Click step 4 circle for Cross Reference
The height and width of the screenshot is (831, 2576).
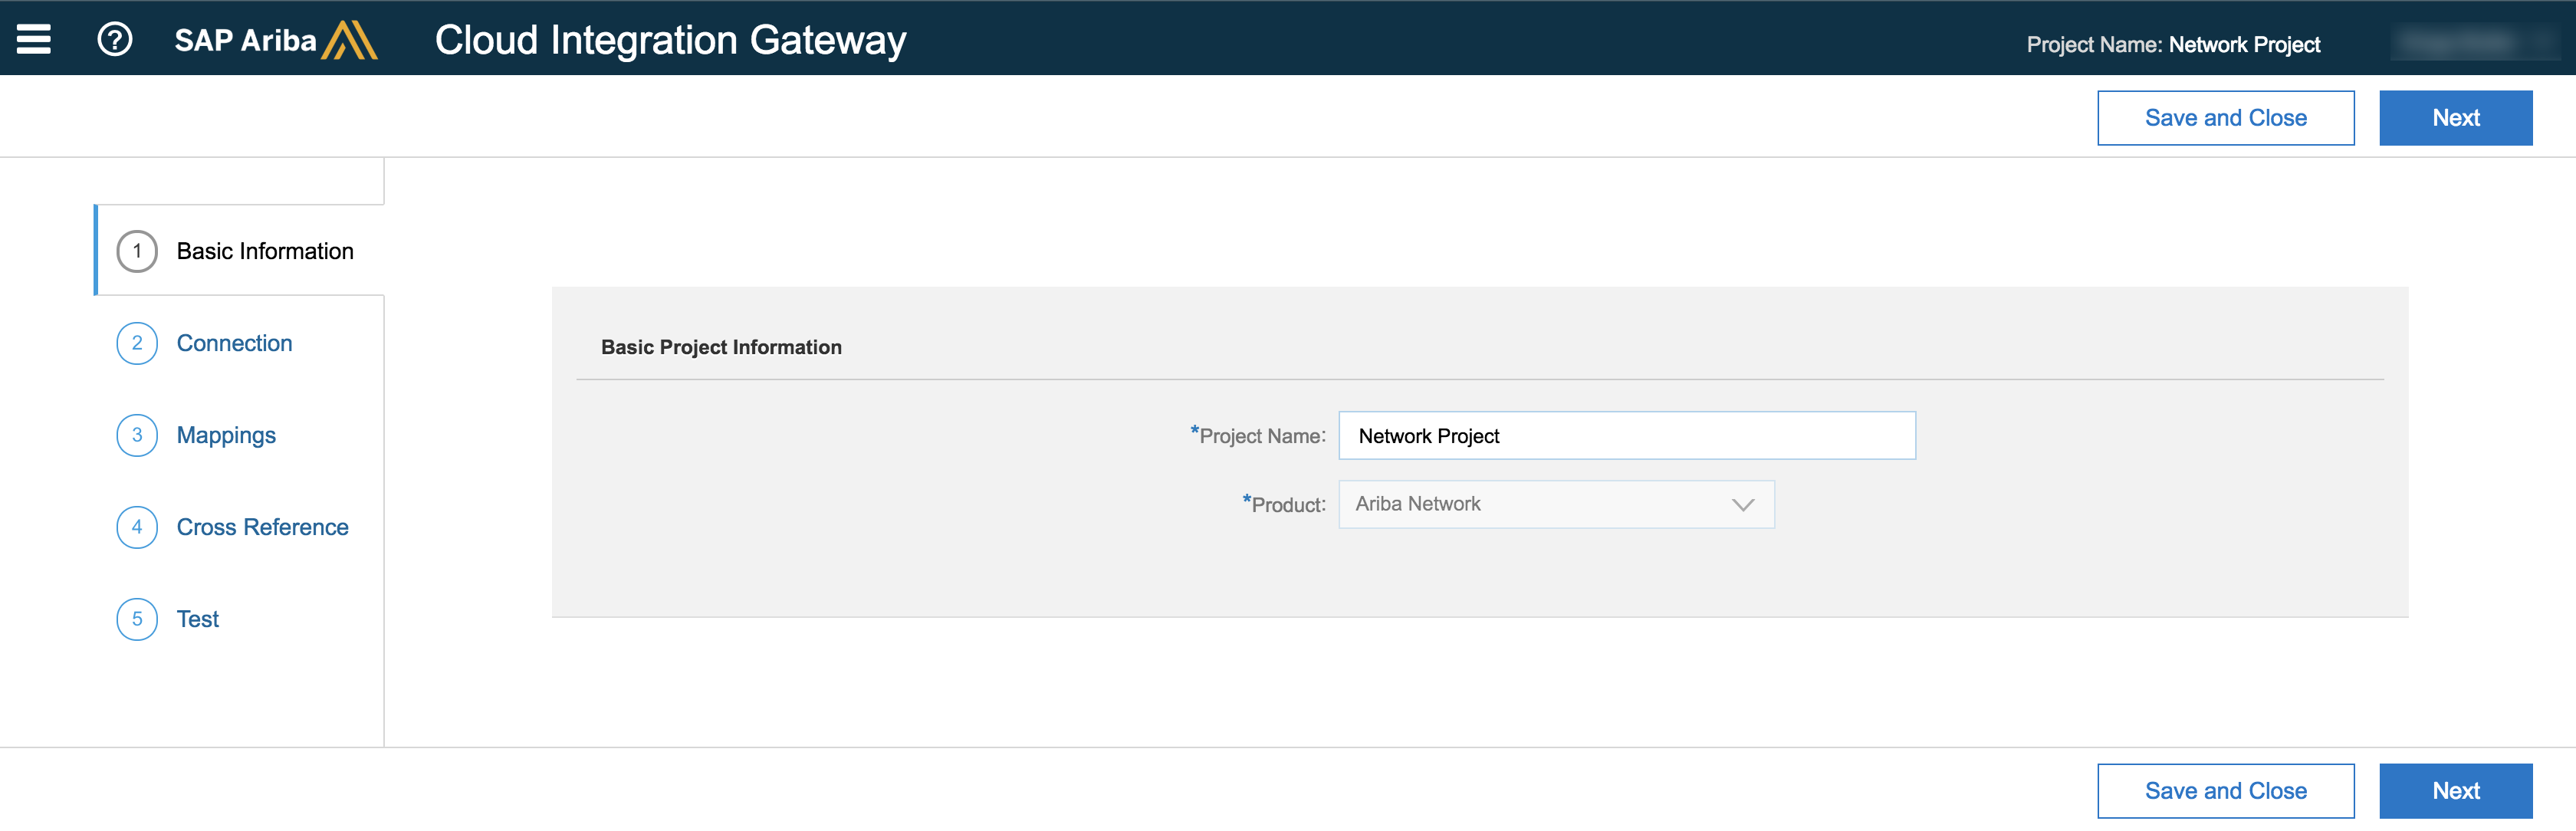pos(137,527)
